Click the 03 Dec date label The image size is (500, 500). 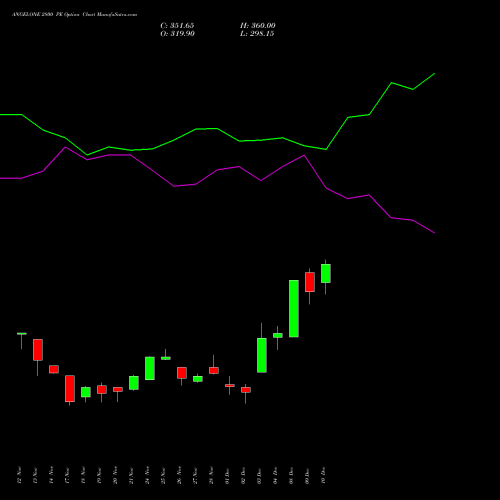[x=259, y=475]
